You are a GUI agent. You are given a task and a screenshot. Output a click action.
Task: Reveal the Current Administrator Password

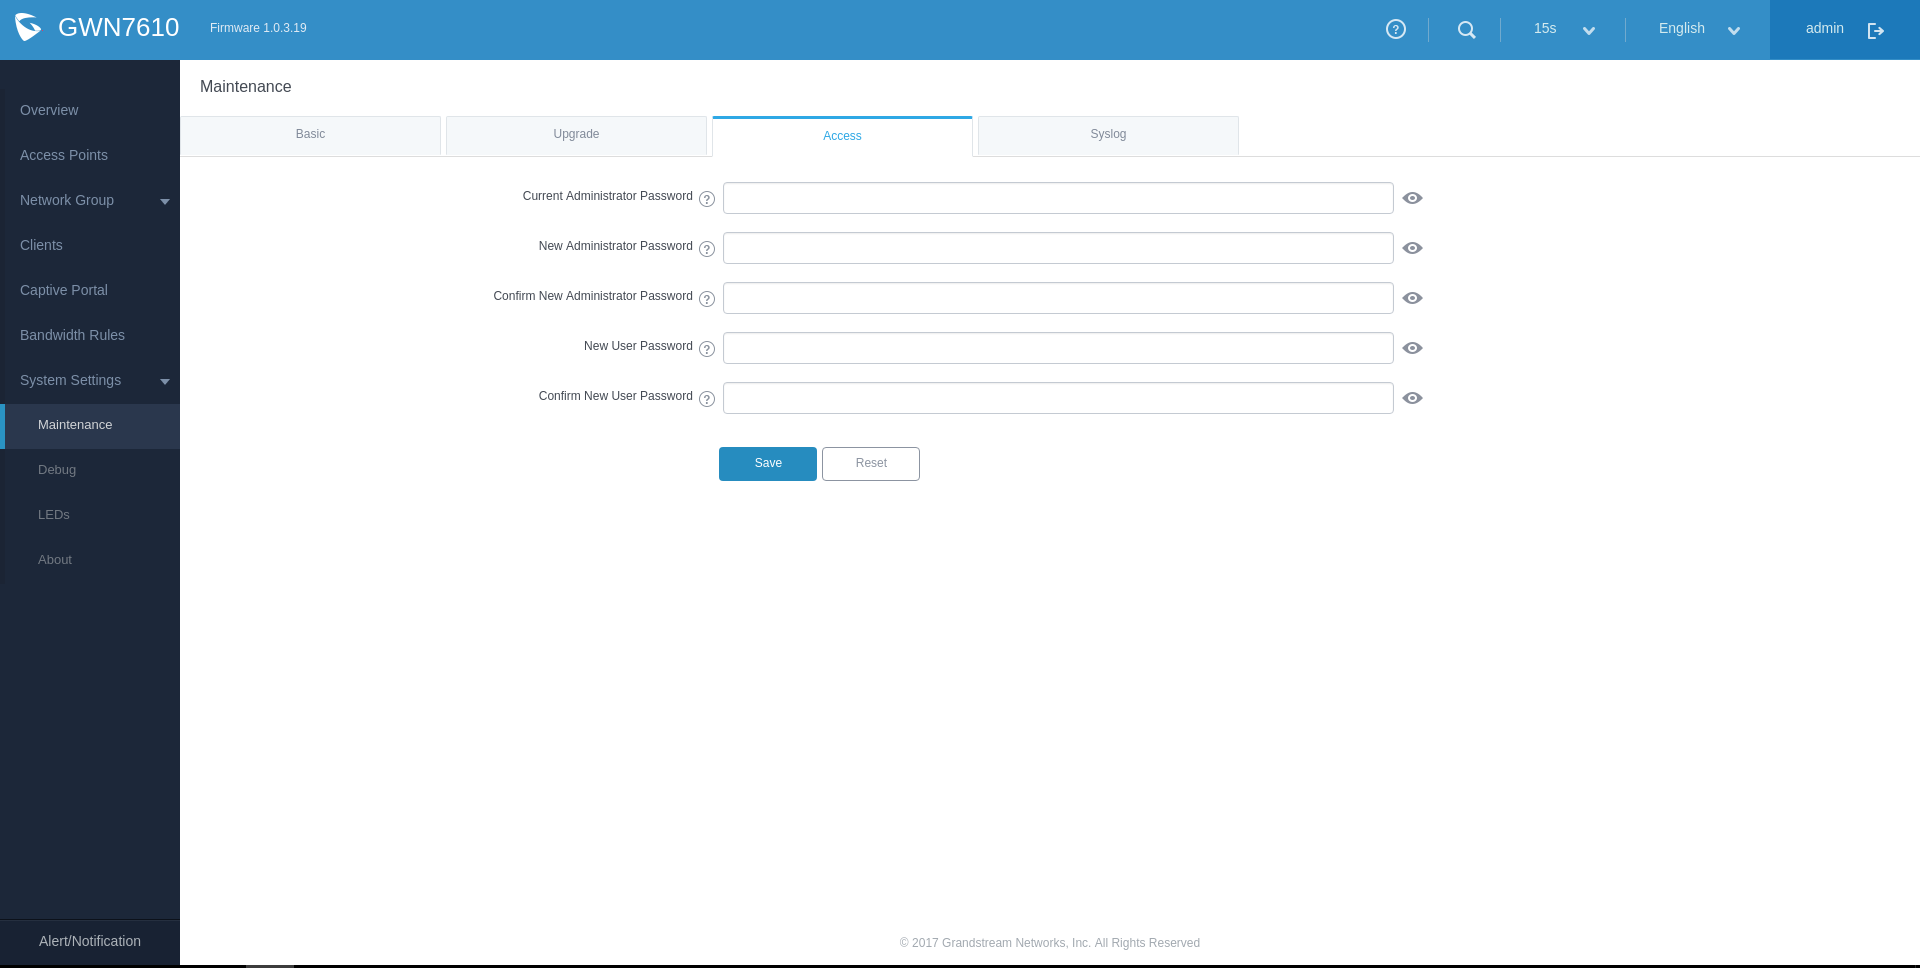(x=1412, y=198)
